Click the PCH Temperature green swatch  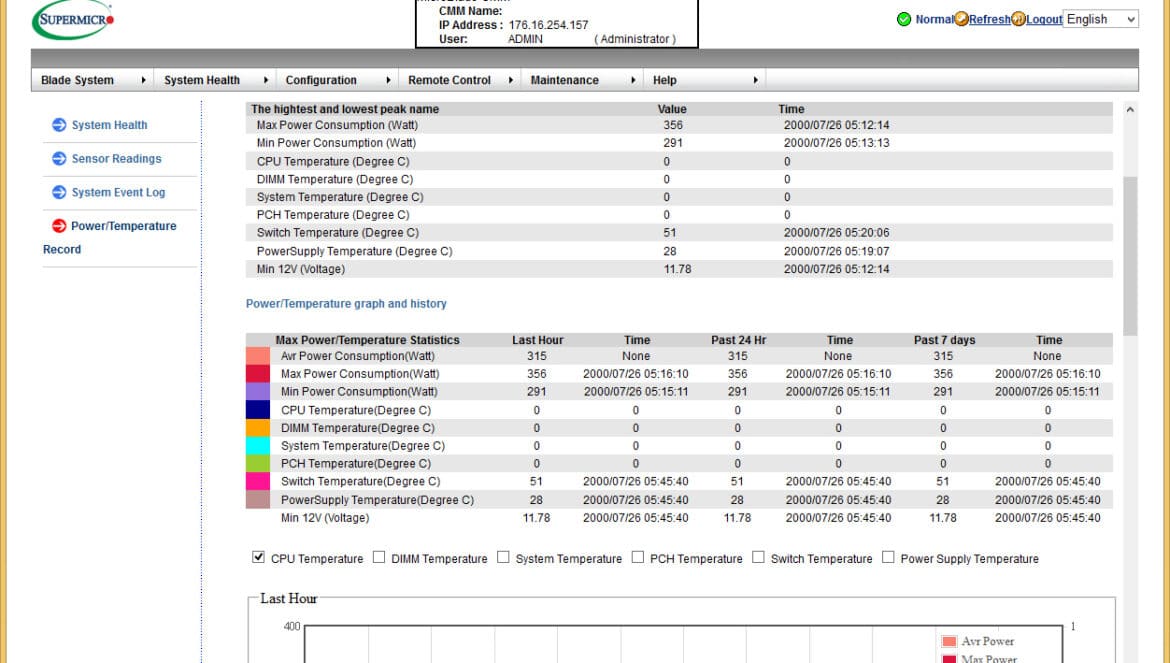257,463
